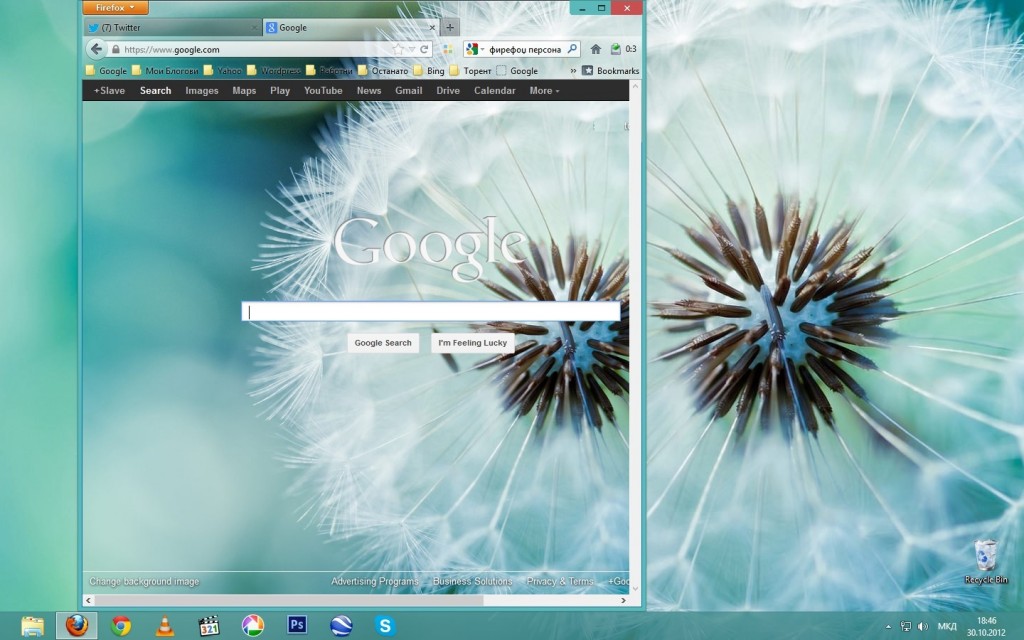Screen dimensions: 1024x640
Task: Open Drive in the Google bar
Action: 448,91
